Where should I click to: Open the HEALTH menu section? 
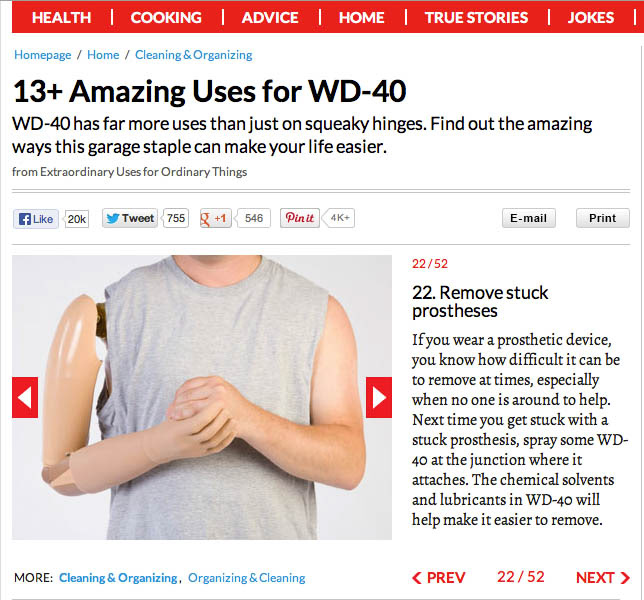tap(62, 18)
